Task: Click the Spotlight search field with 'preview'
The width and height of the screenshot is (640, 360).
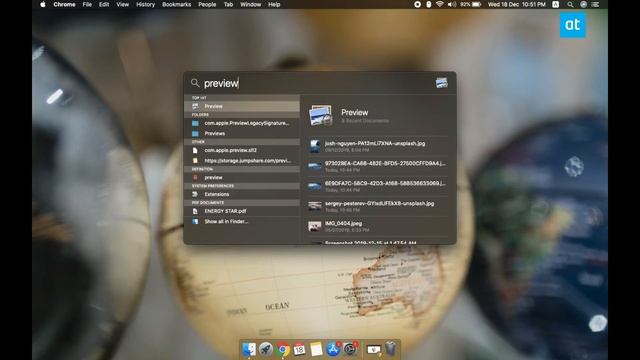Action: click(x=310, y=83)
